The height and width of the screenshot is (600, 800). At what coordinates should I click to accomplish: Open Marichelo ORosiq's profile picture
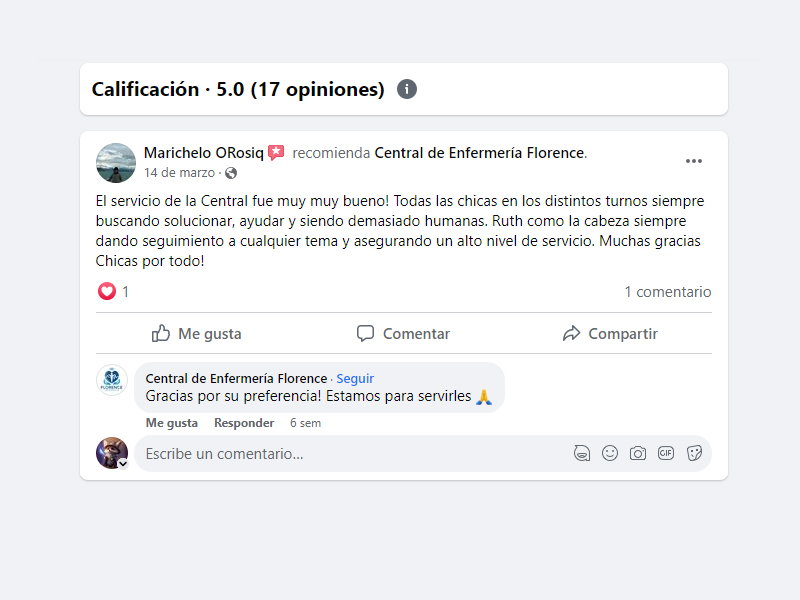click(116, 163)
